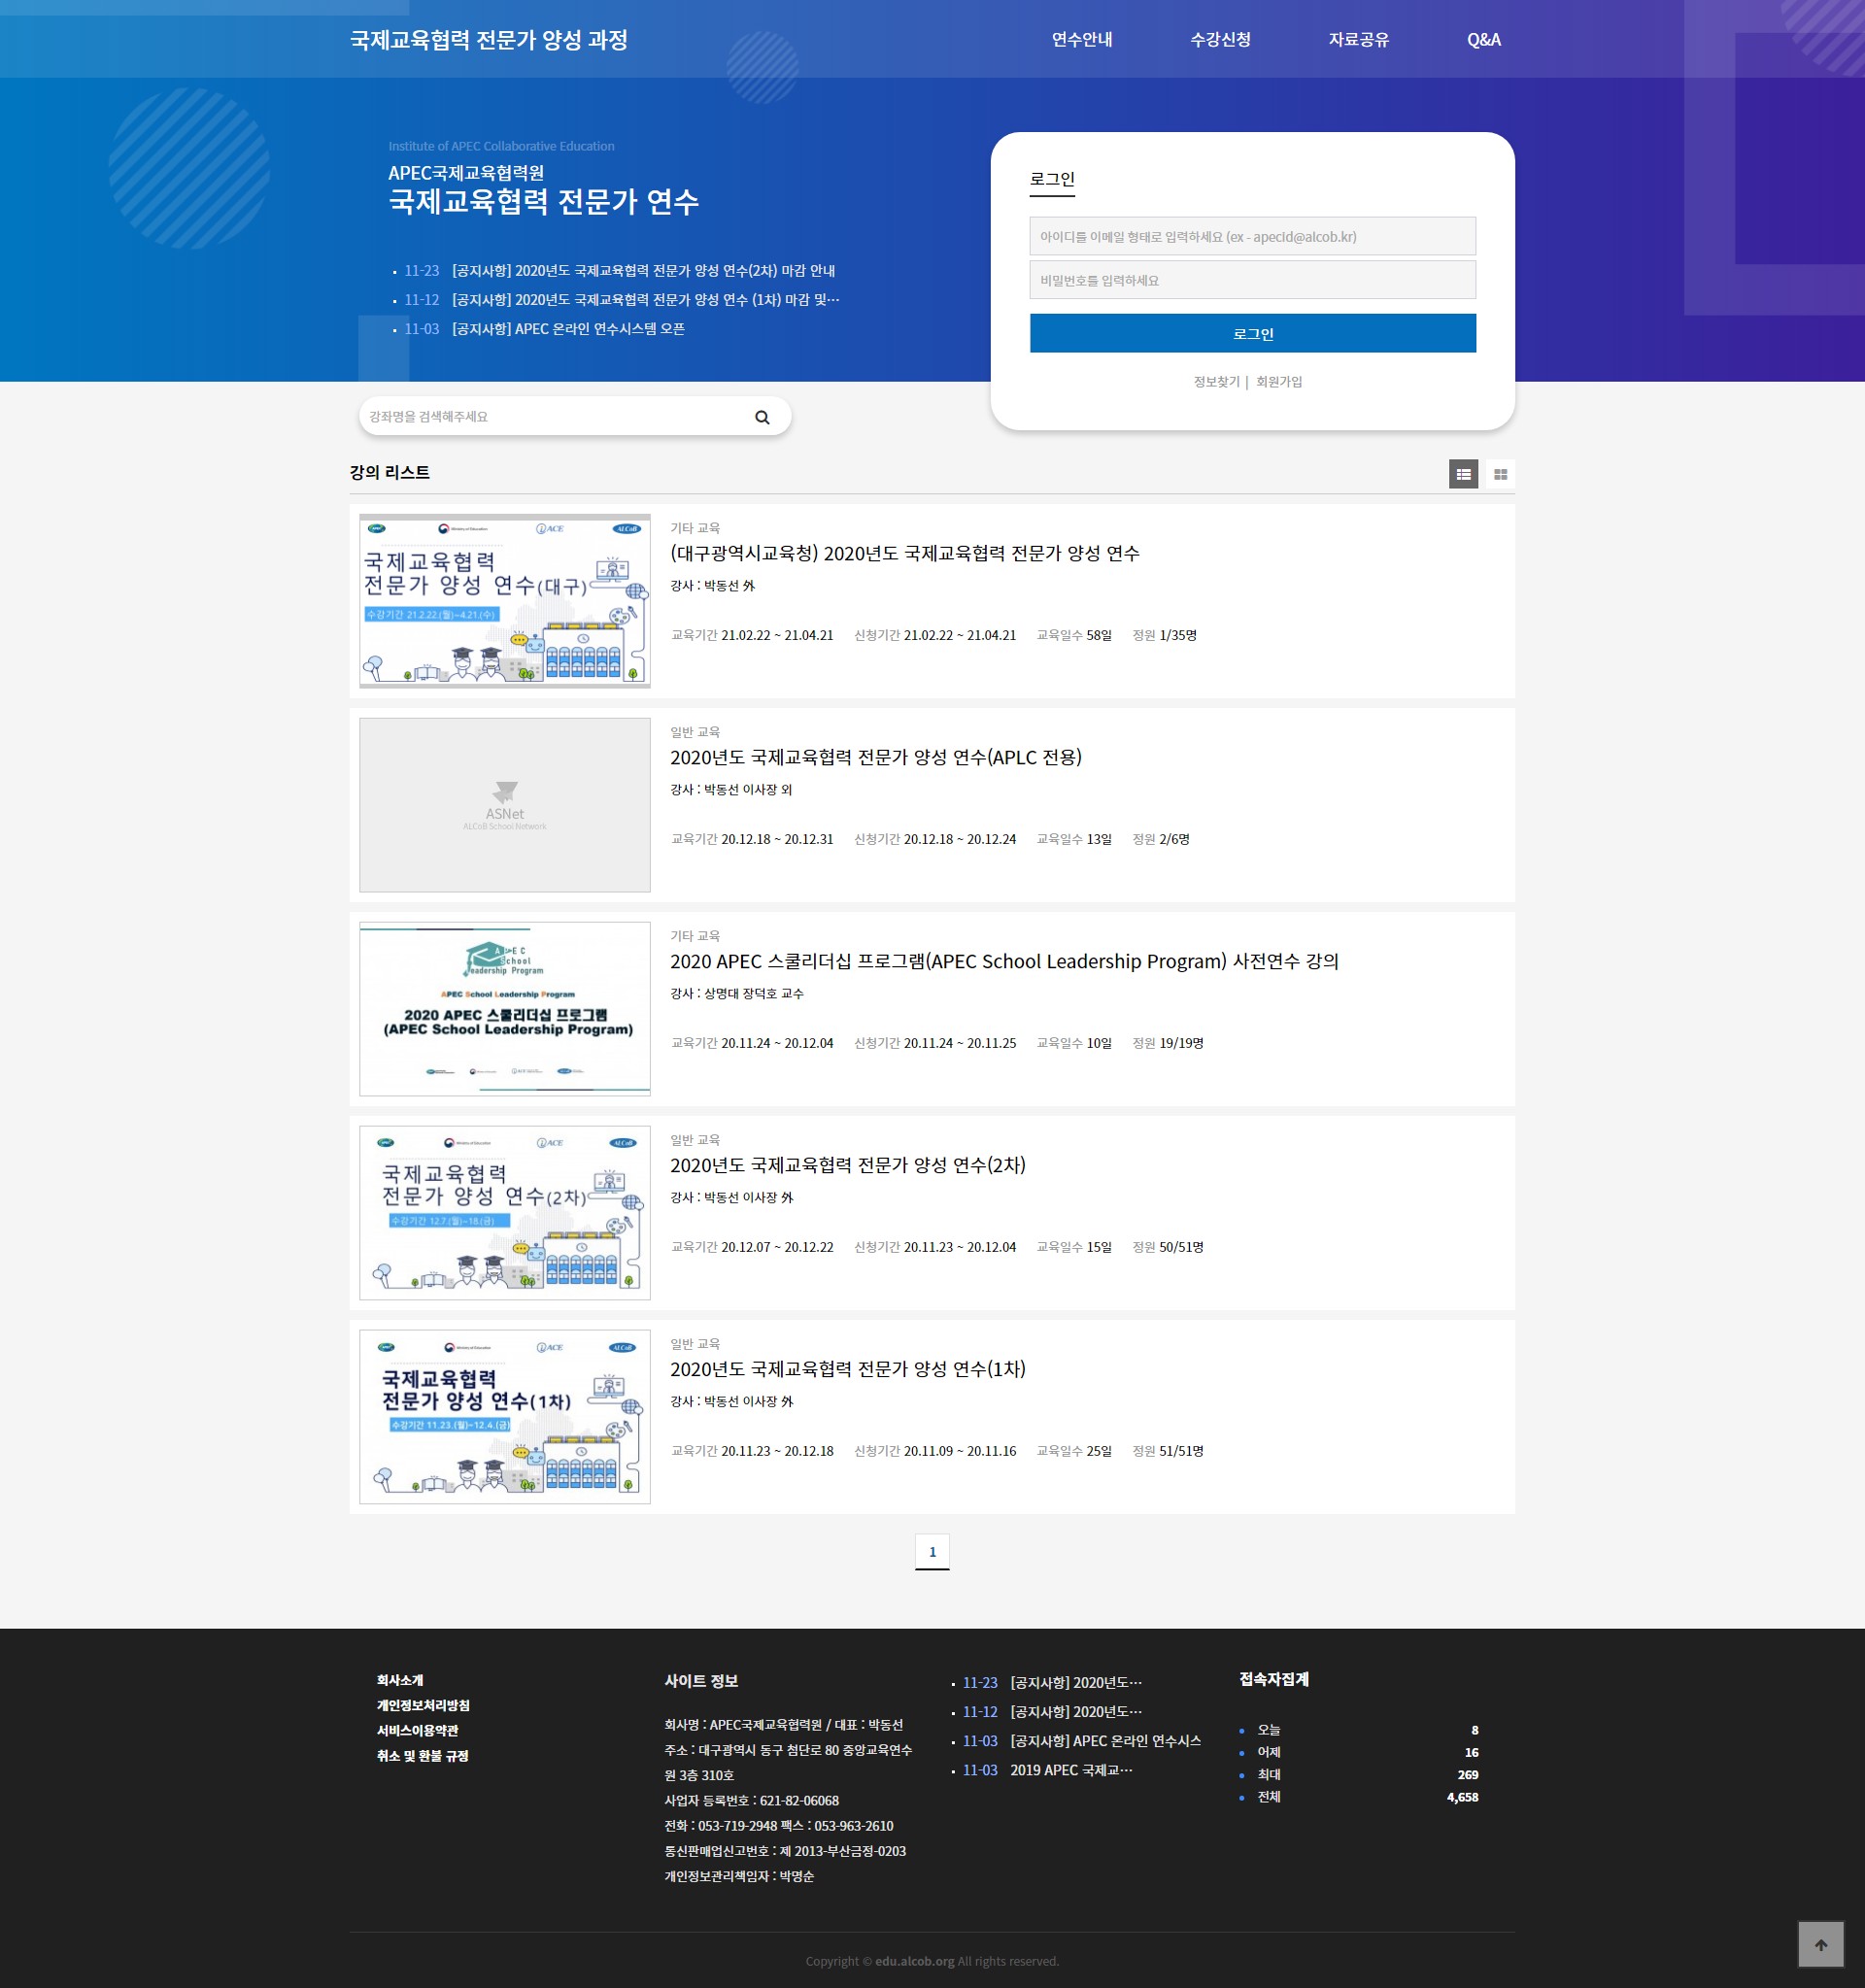Open the APEC School Leadership Program thumbnail
The width and height of the screenshot is (1865, 1988).
(x=505, y=1009)
